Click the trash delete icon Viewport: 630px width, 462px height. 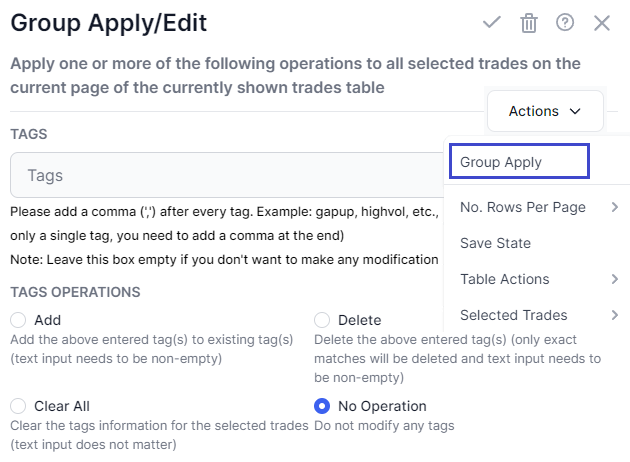click(x=529, y=23)
